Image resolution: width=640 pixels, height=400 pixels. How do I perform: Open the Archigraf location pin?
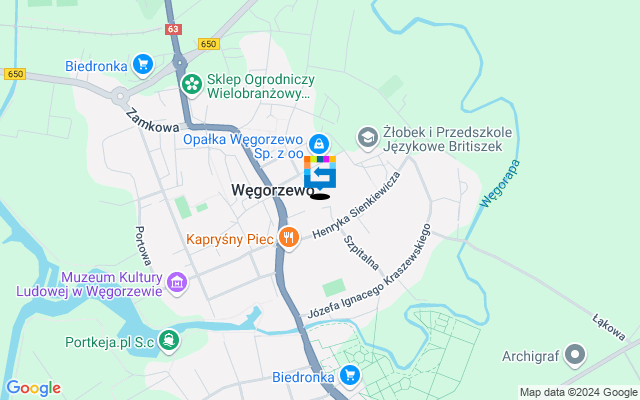(575, 355)
